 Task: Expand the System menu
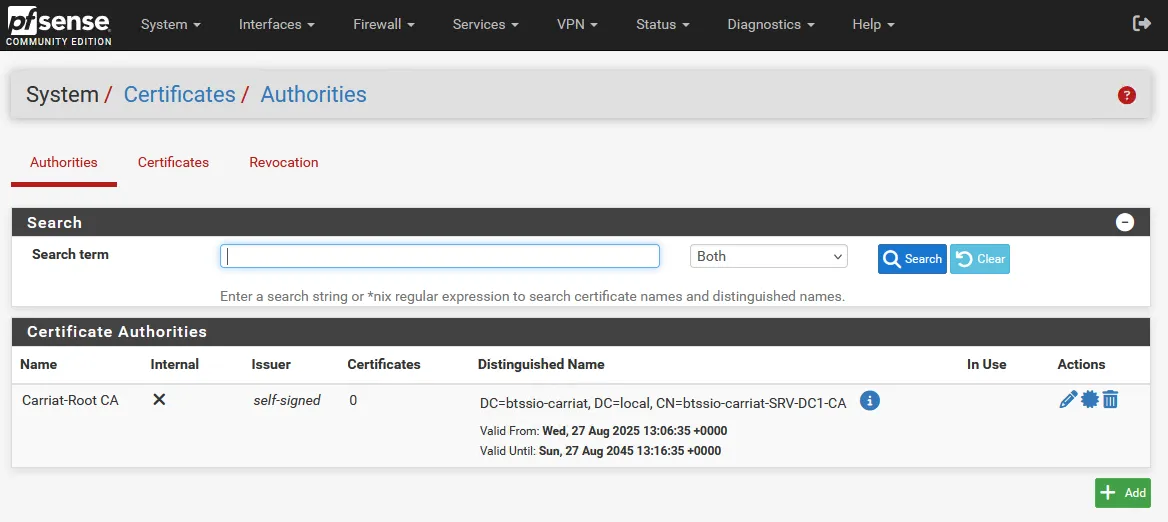(170, 24)
